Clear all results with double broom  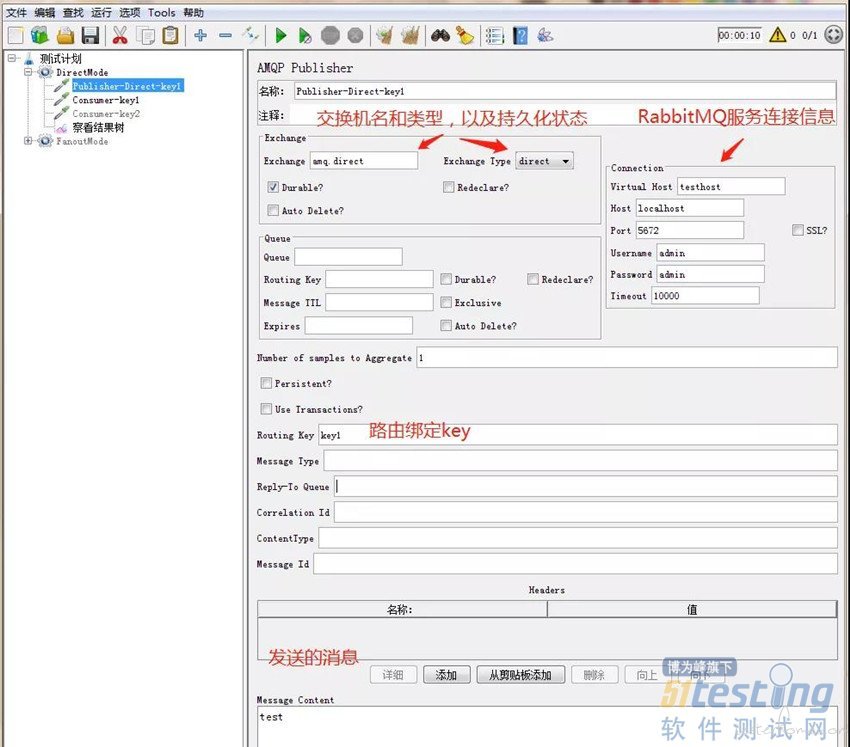pos(410,36)
